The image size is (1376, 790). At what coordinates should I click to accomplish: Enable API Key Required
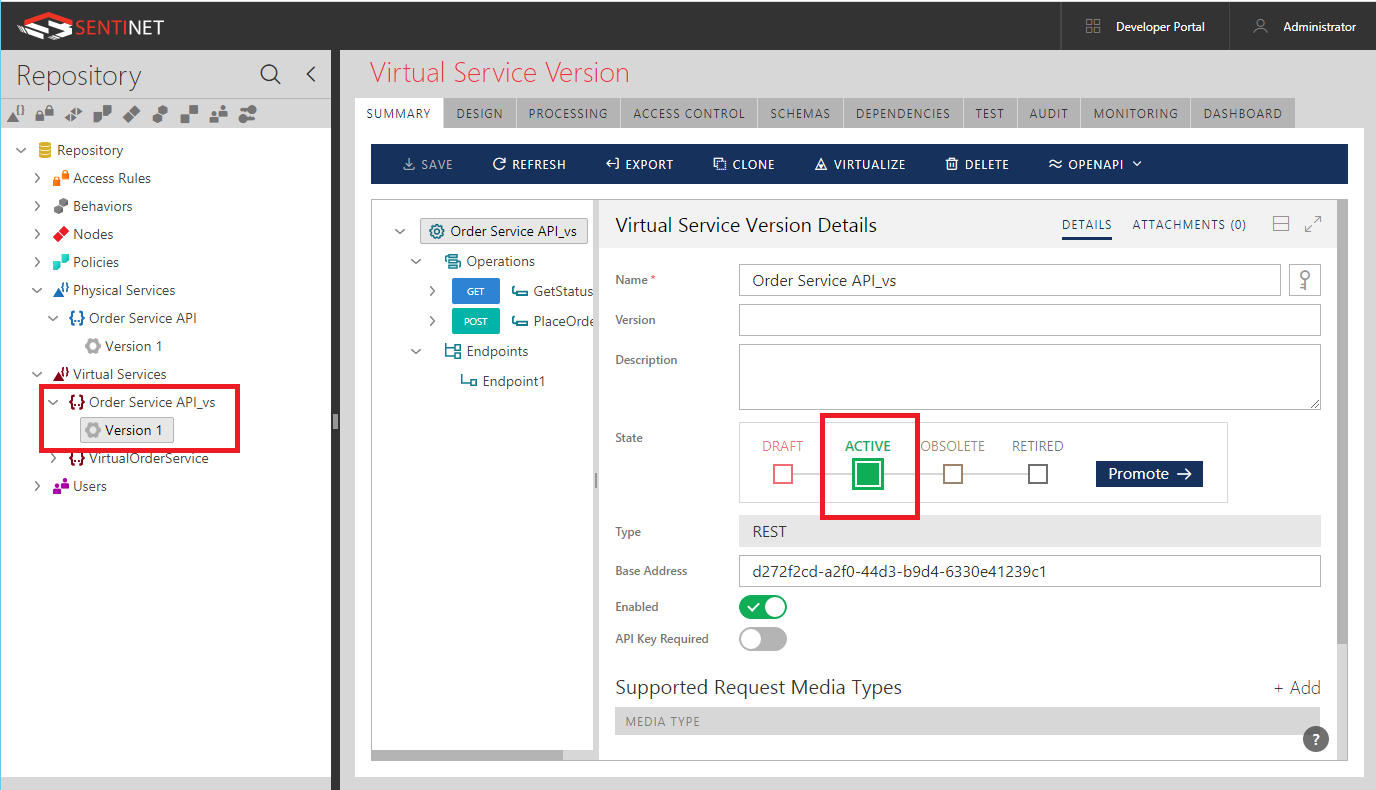point(763,639)
